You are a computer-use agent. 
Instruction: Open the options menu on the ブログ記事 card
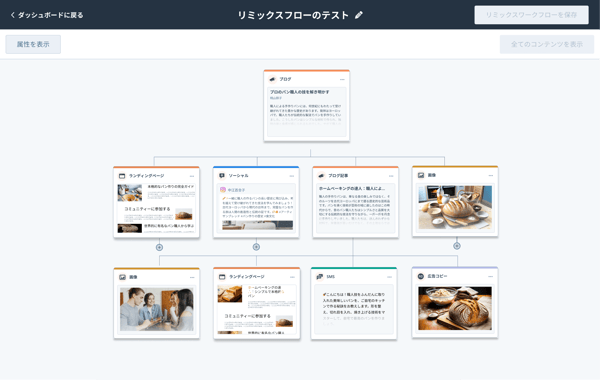pyautogui.click(x=391, y=176)
